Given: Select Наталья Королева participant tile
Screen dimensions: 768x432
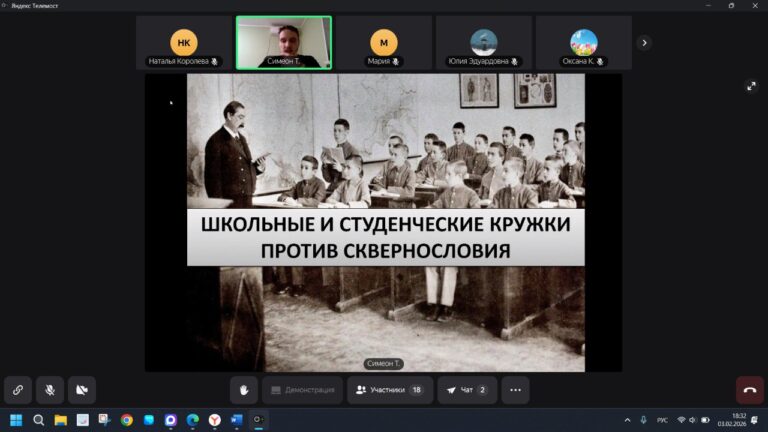Looking at the screenshot, I should pos(184,43).
